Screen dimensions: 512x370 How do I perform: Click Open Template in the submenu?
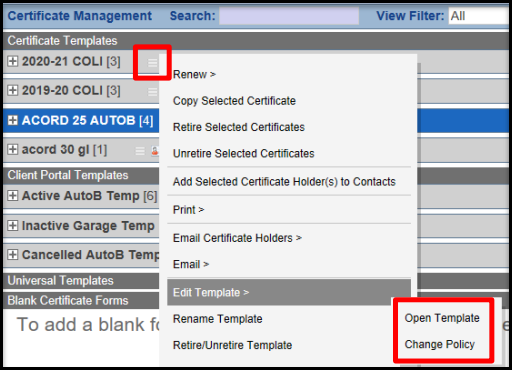click(442, 318)
